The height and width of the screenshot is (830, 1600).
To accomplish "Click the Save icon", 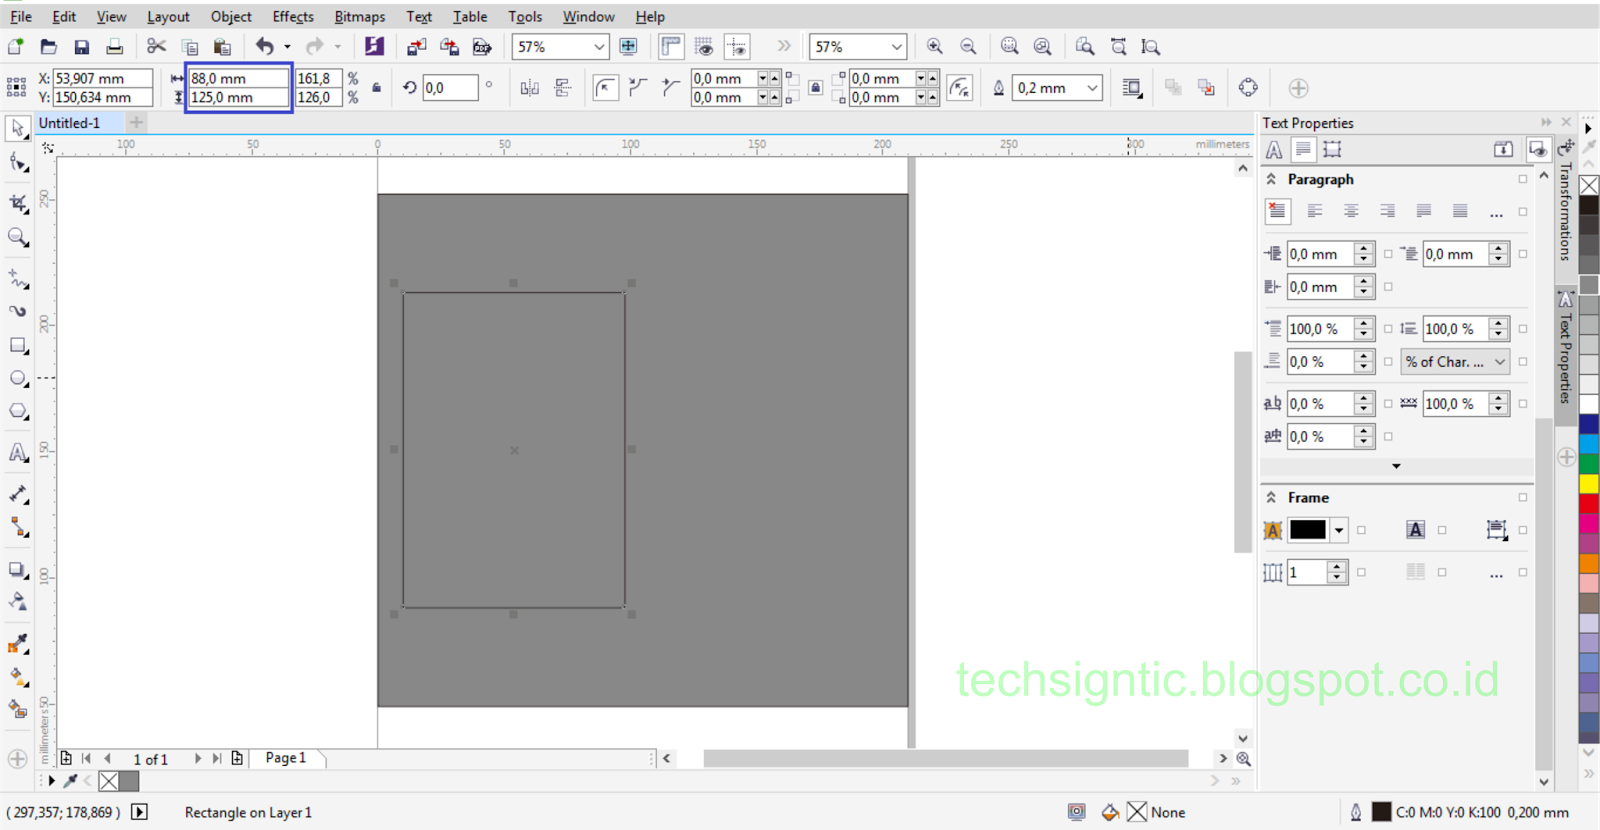I will click(81, 46).
